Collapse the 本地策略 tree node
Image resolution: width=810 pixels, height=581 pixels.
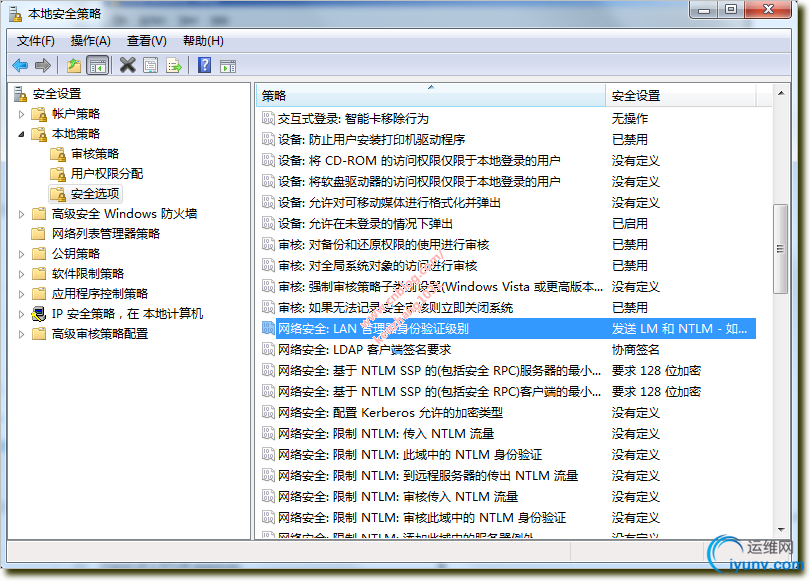(21, 133)
